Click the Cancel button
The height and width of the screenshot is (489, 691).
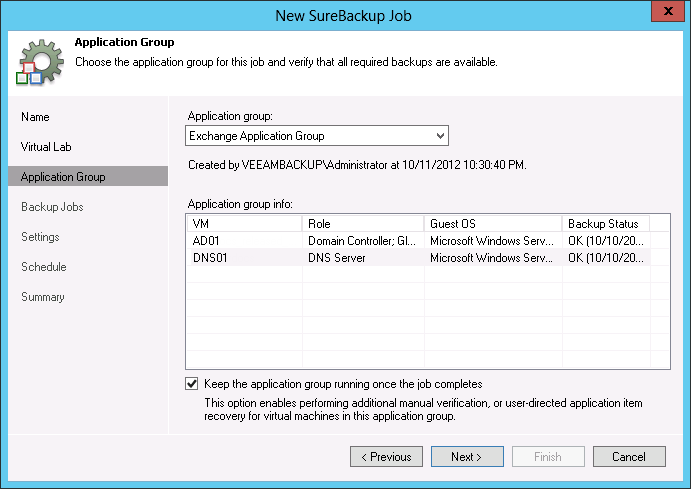pos(629,456)
